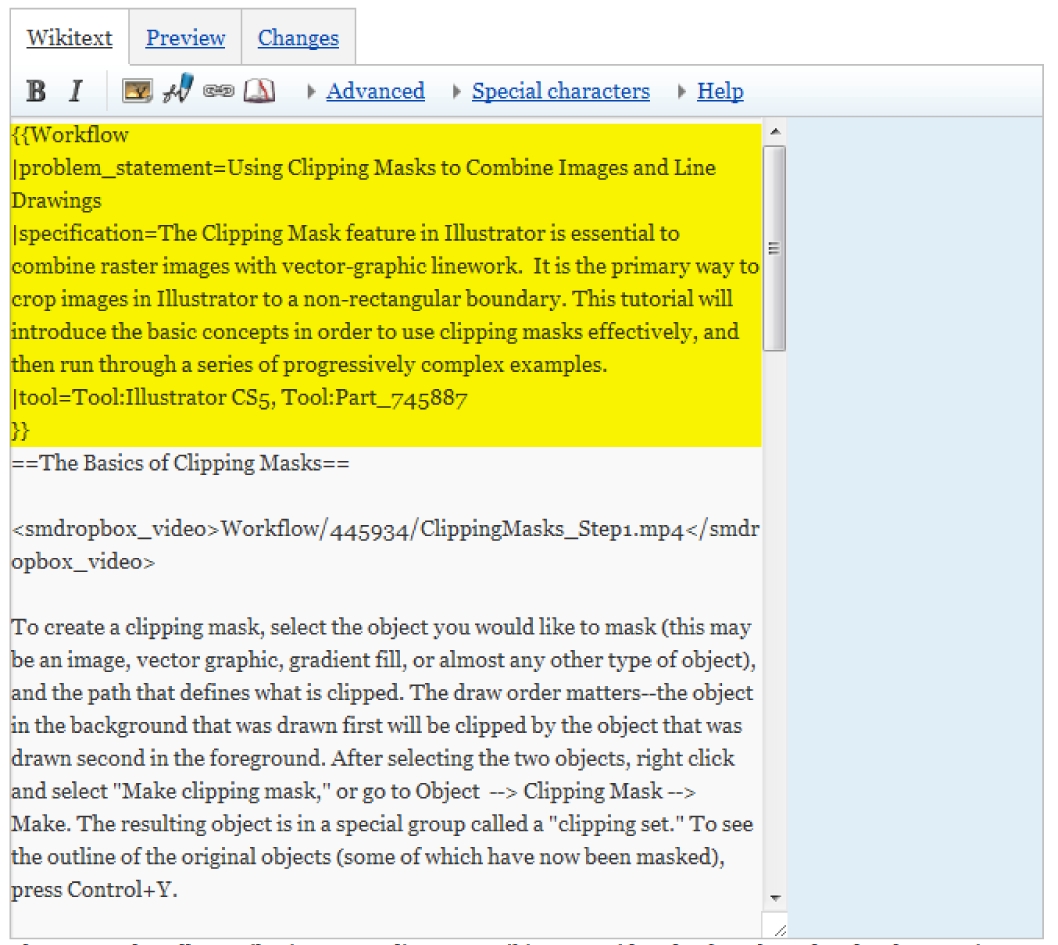
Task: Click the closing '}}' template braces
Action: click(x=20, y=430)
